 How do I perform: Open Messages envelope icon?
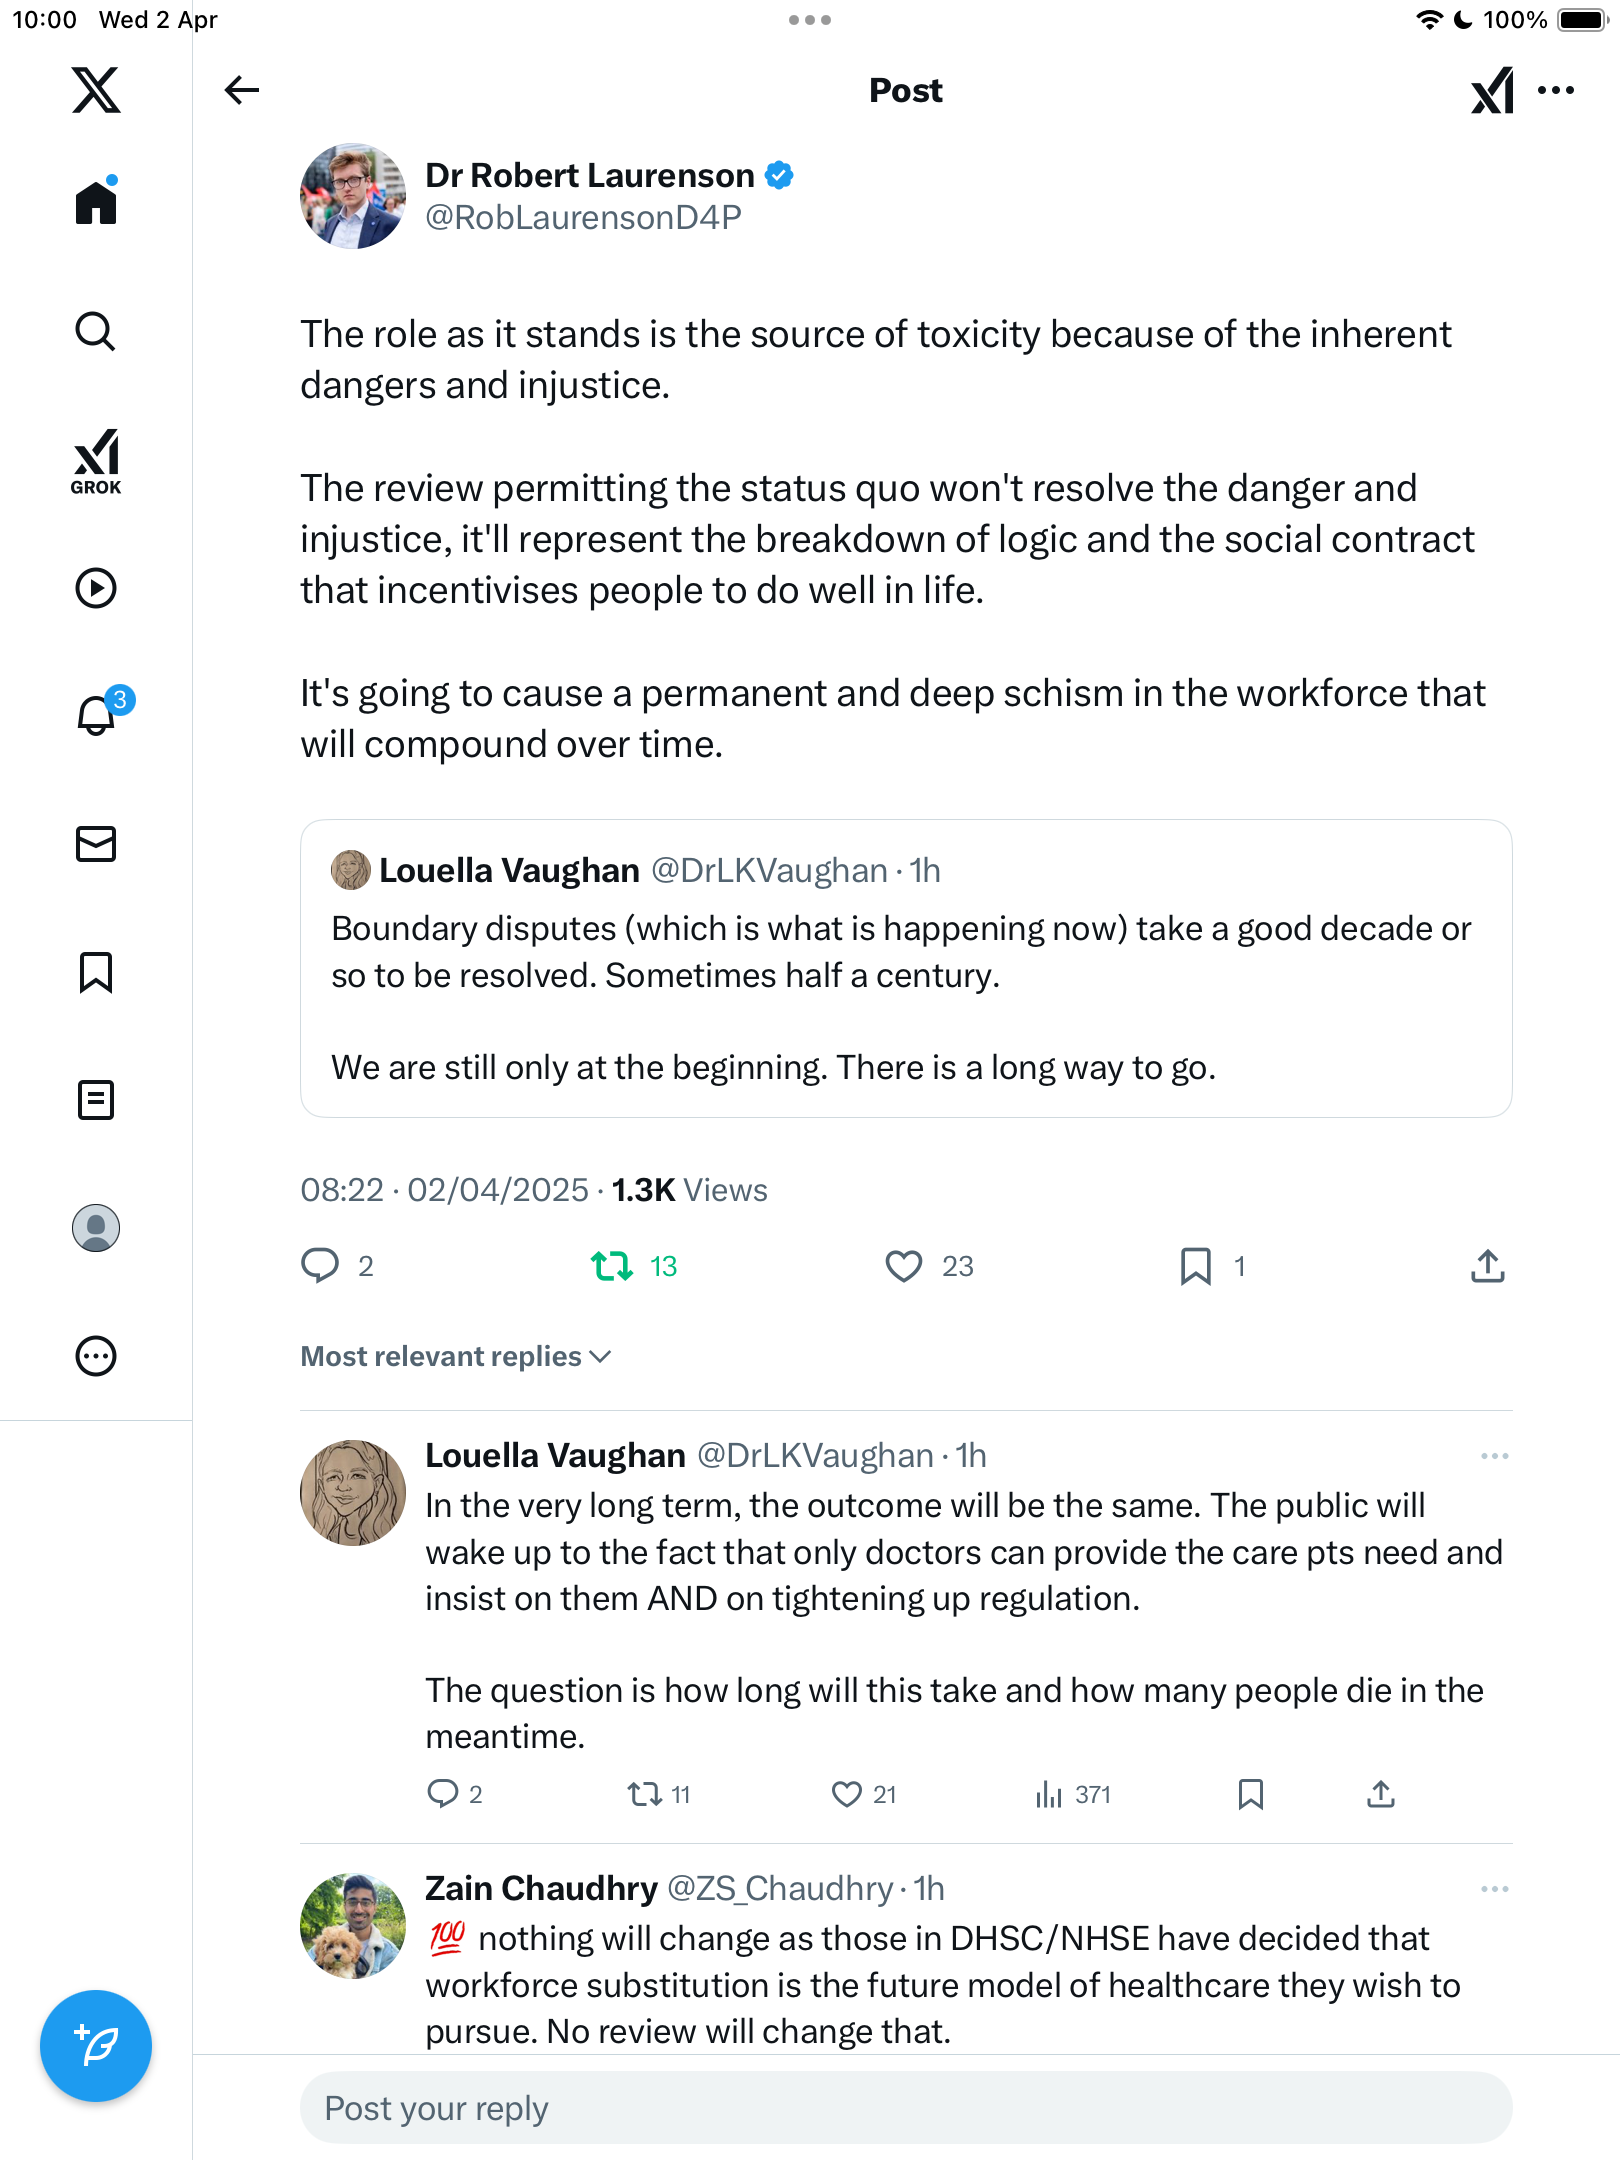(96, 844)
